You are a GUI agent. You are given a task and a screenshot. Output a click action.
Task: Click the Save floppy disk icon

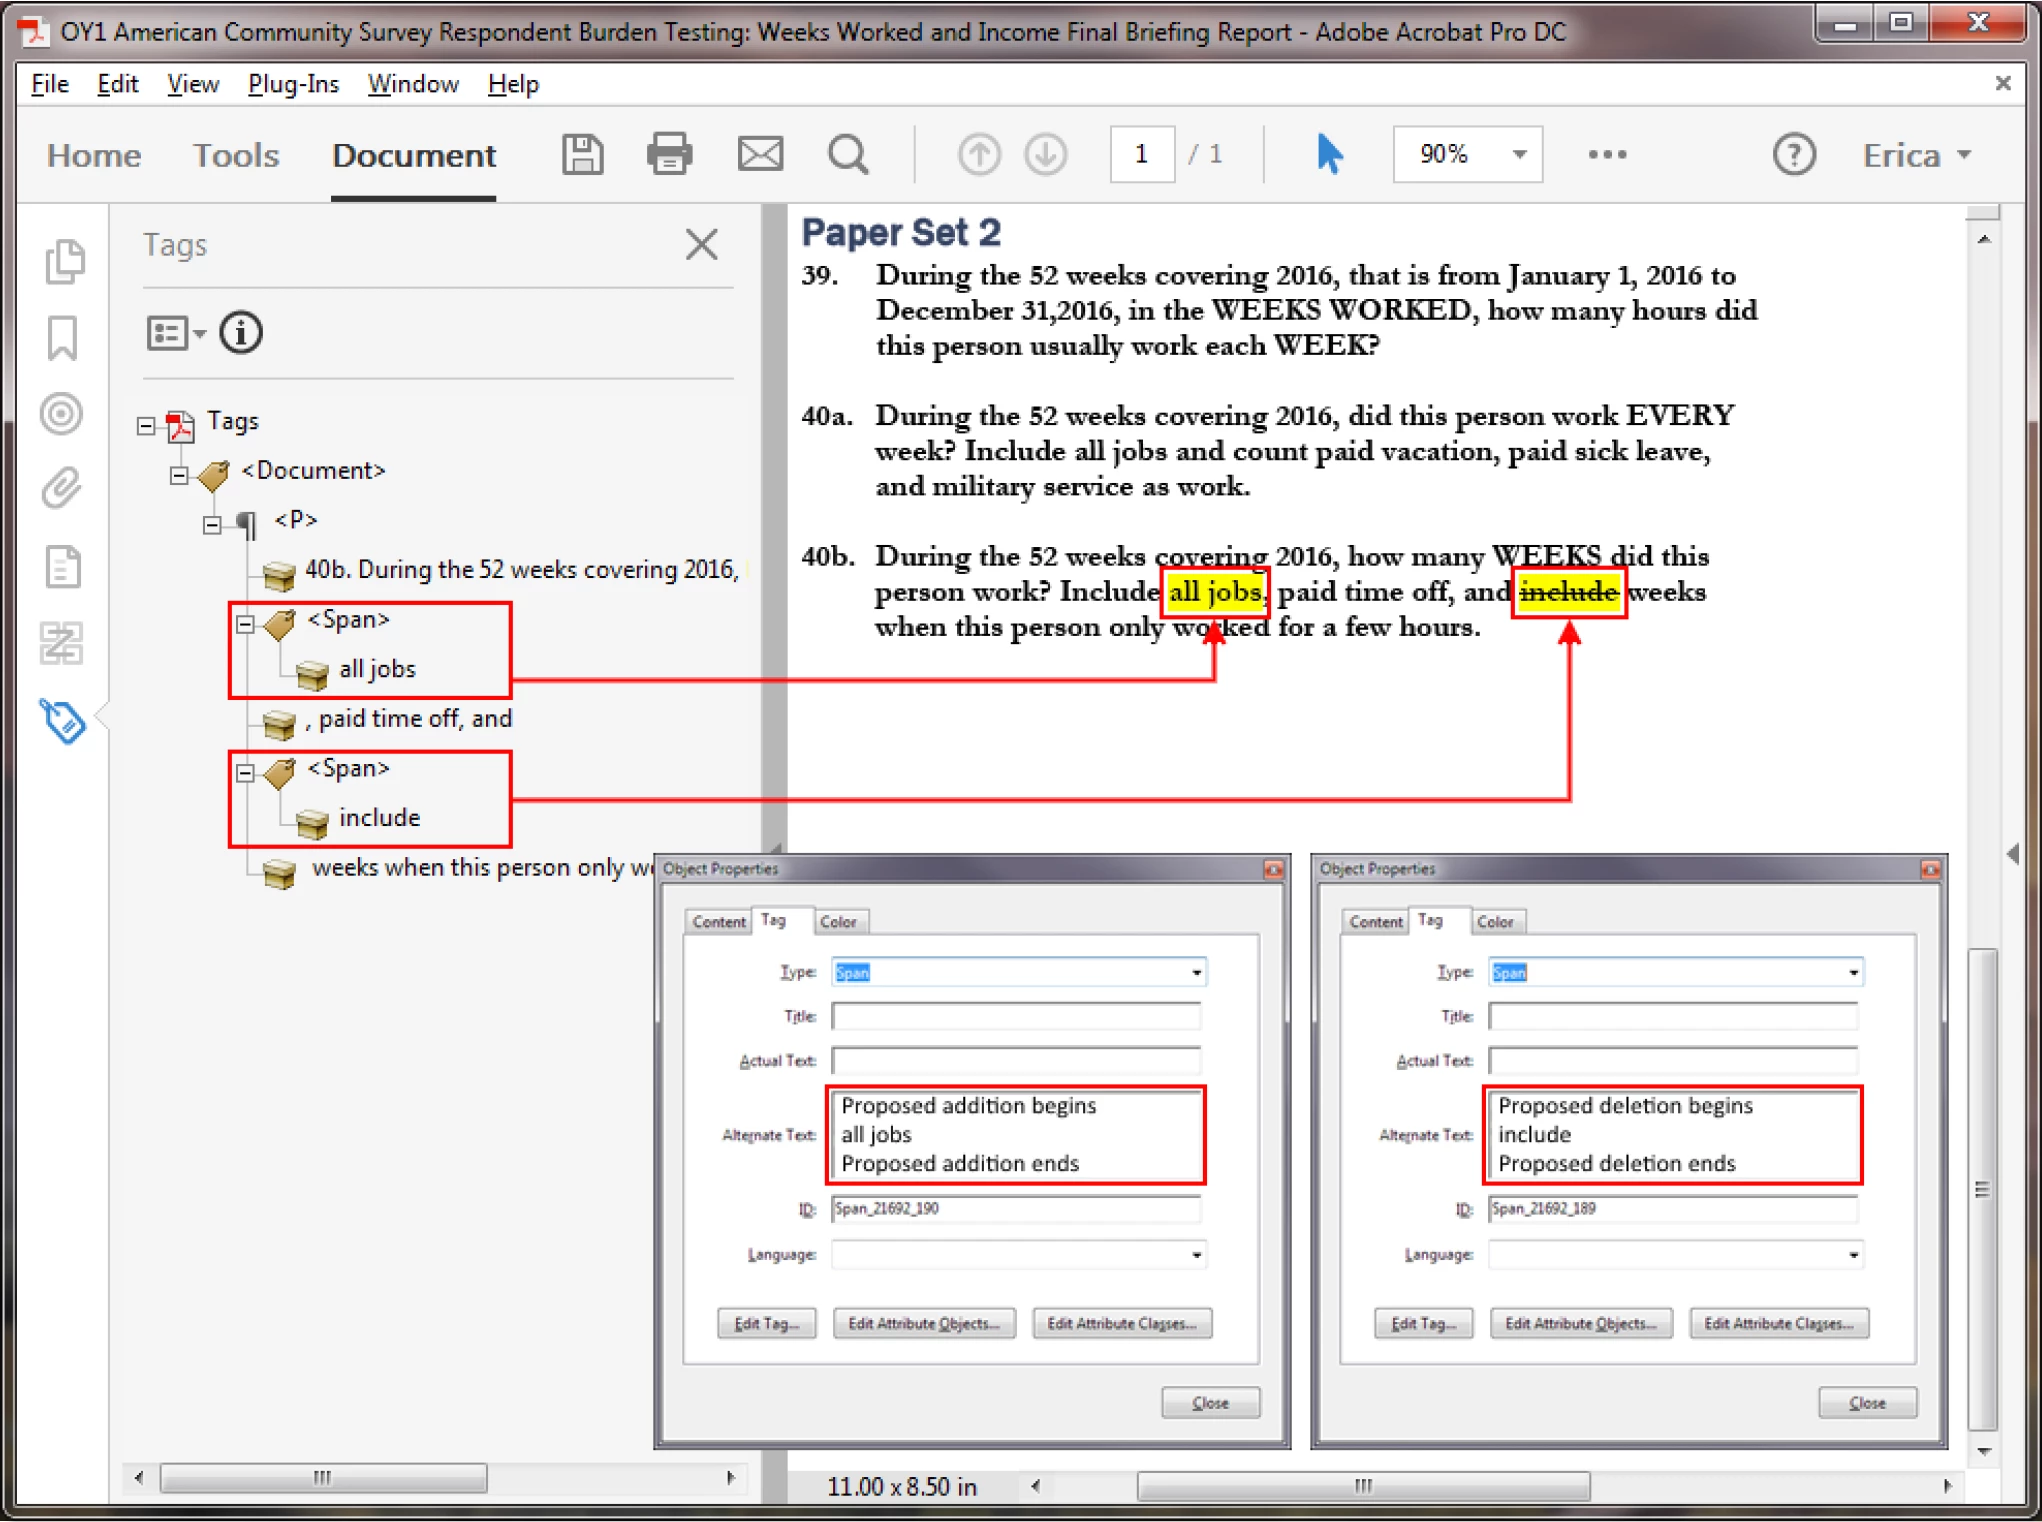click(582, 155)
